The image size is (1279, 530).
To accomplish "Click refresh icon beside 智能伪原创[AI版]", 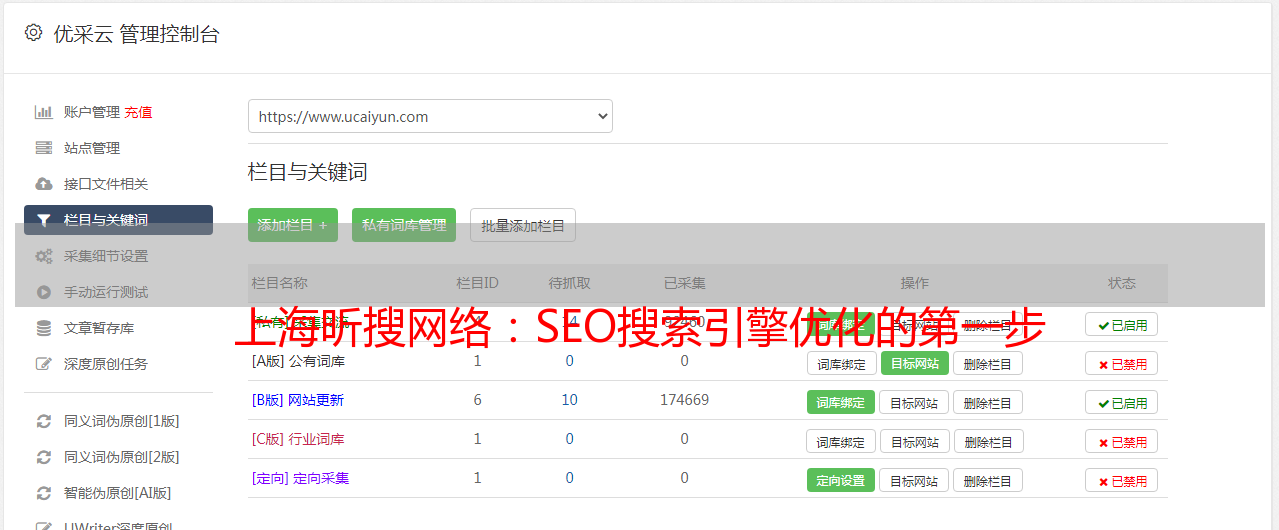I will coord(43,493).
